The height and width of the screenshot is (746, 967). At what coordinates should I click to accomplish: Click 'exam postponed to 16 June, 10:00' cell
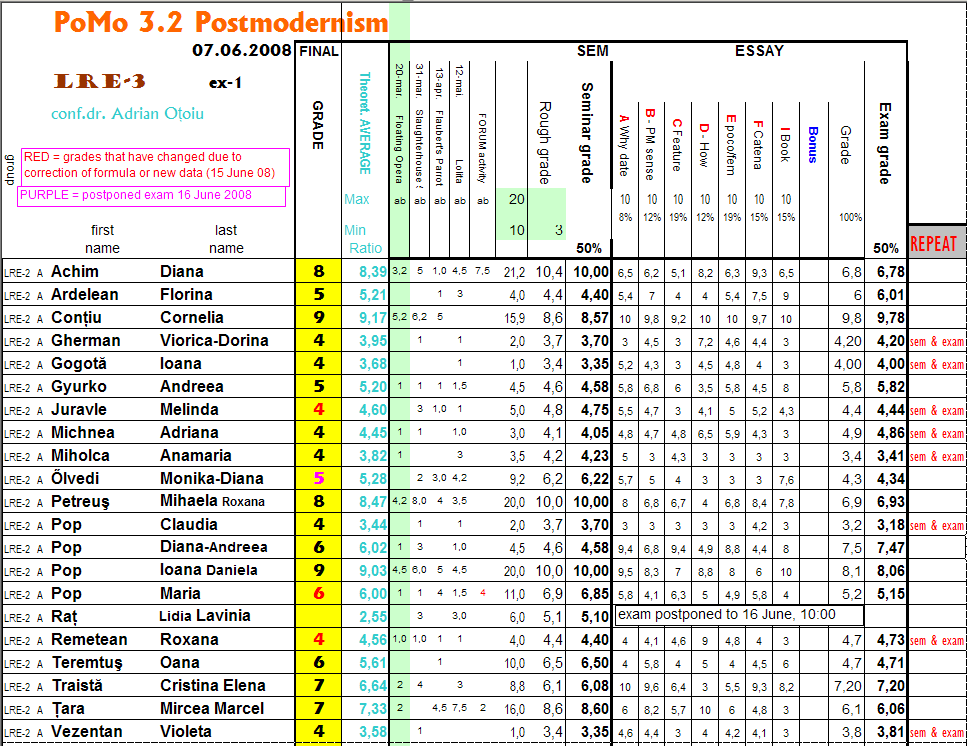pos(739,615)
